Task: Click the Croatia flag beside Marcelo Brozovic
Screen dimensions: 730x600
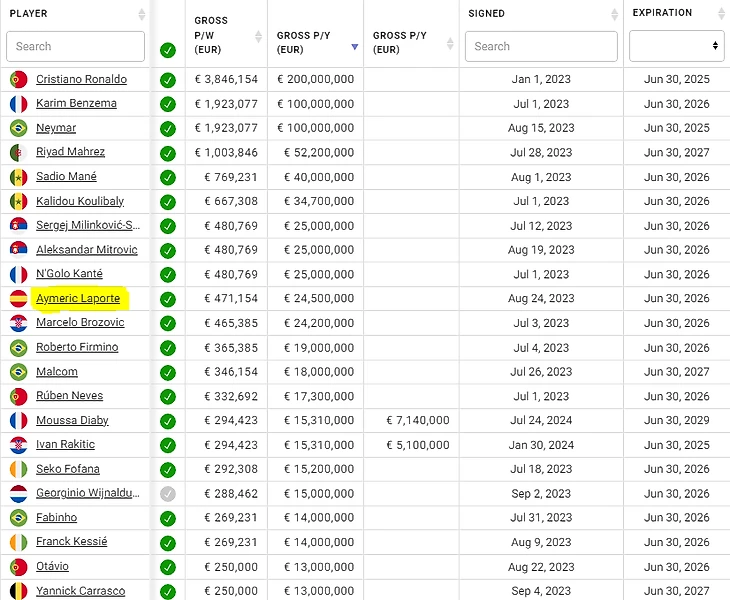Action: coord(18,323)
